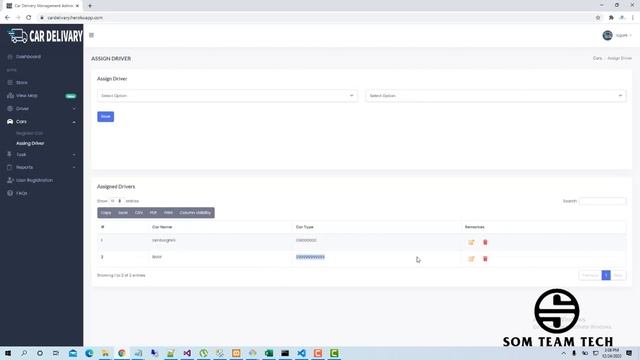Open the first Select Option dropdown
This screenshot has height=360, width=640.
(227, 96)
